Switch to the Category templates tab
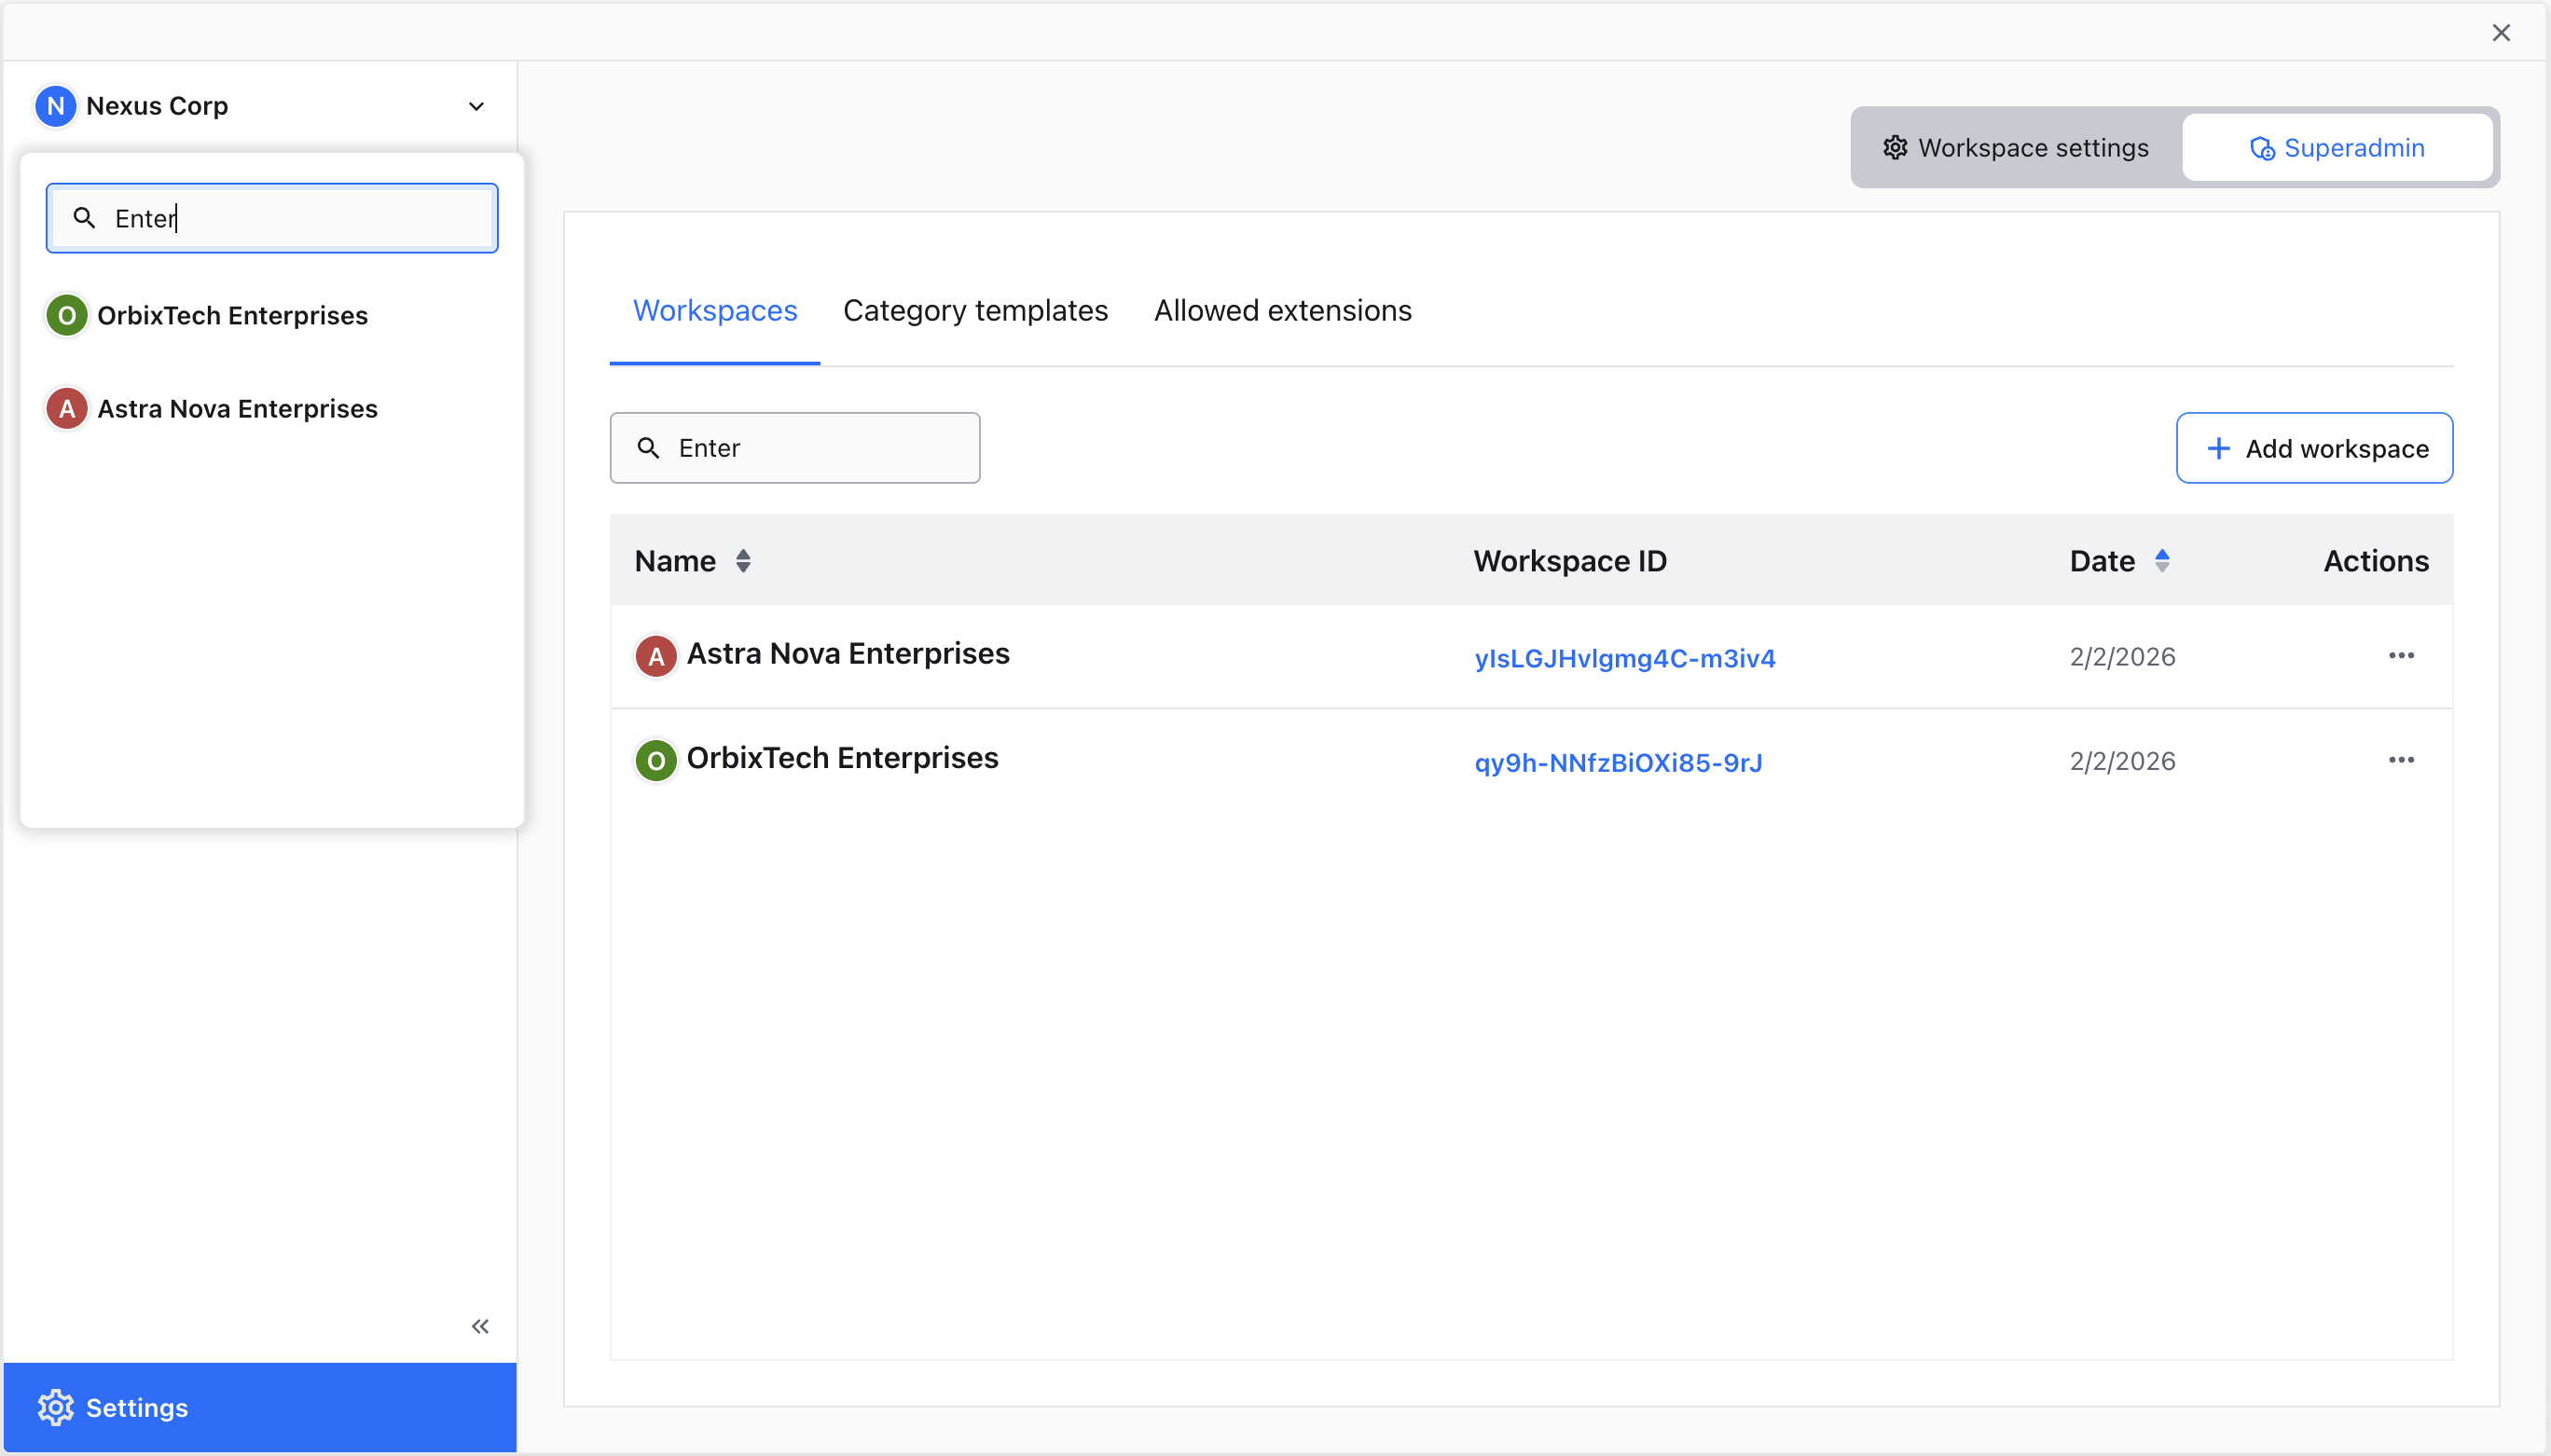Image resolution: width=2551 pixels, height=1456 pixels. coord(975,311)
